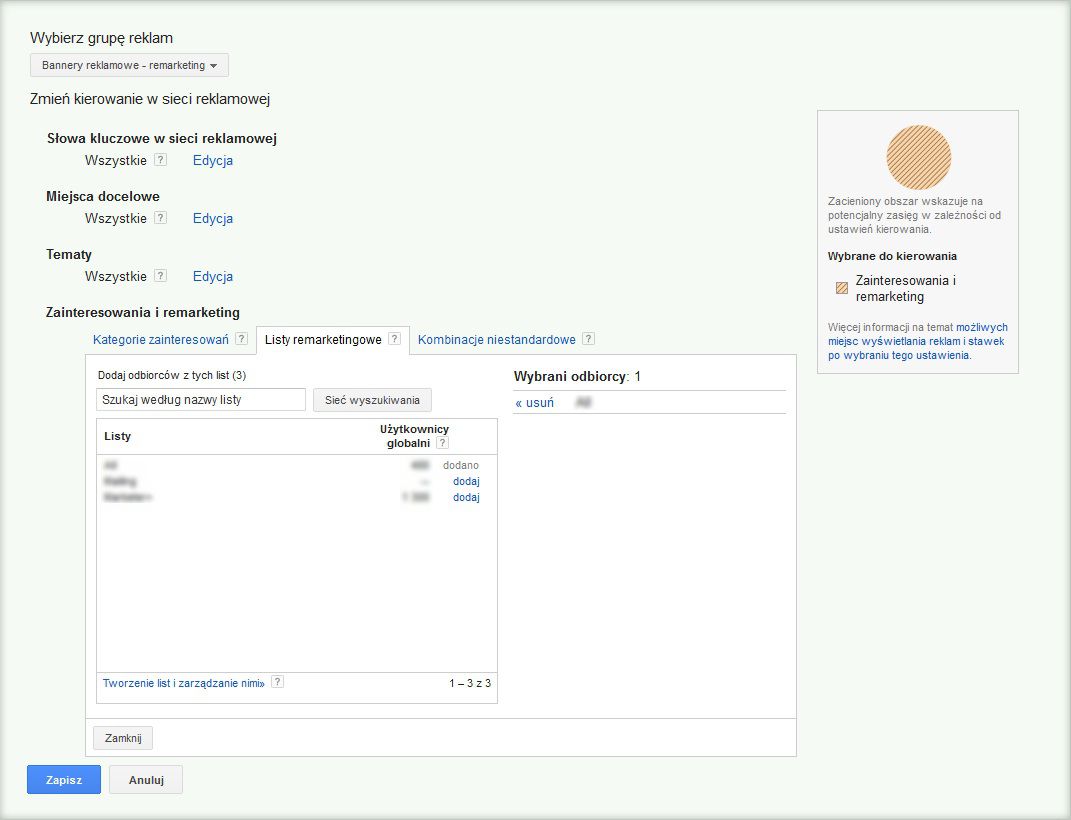
Task: Click Zainteresowania i remarketing legend swatch
Action: tap(842, 288)
